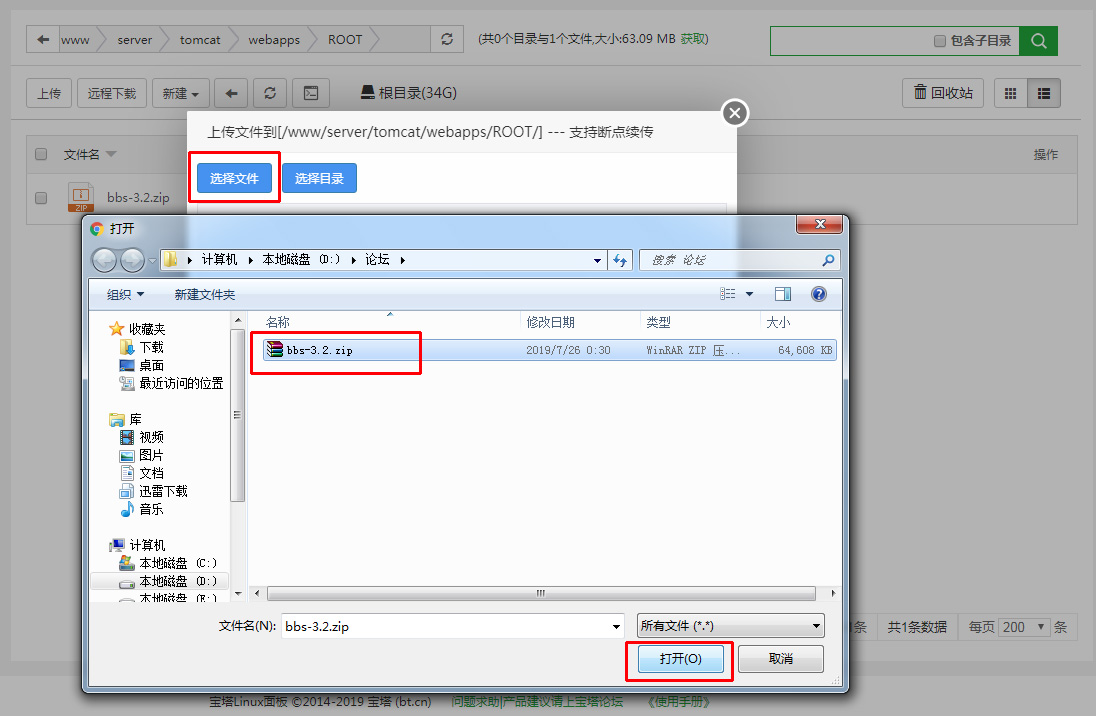The width and height of the screenshot is (1096, 716).
Task: Close the upload dialog with X
Action: [x=735, y=114]
